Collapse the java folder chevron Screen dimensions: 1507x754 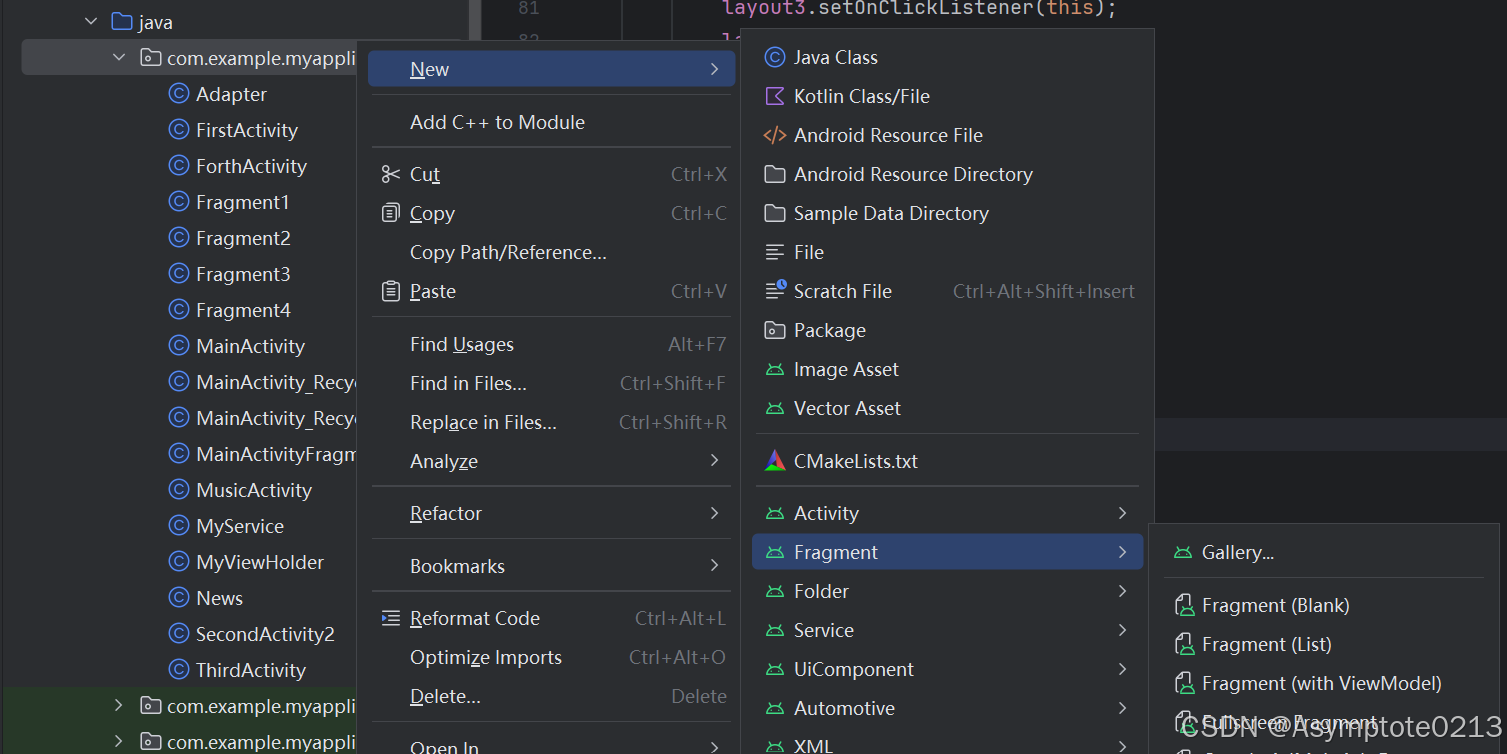pos(91,21)
